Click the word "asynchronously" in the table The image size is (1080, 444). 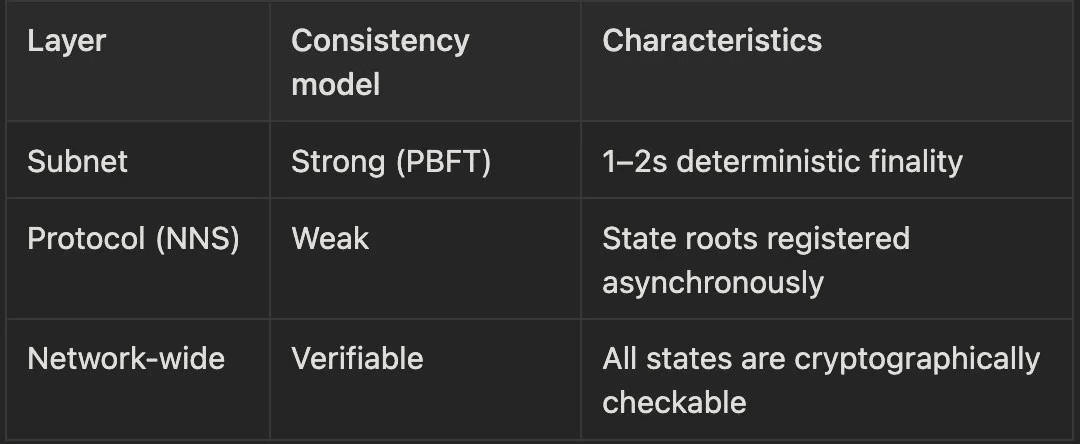coord(713,283)
